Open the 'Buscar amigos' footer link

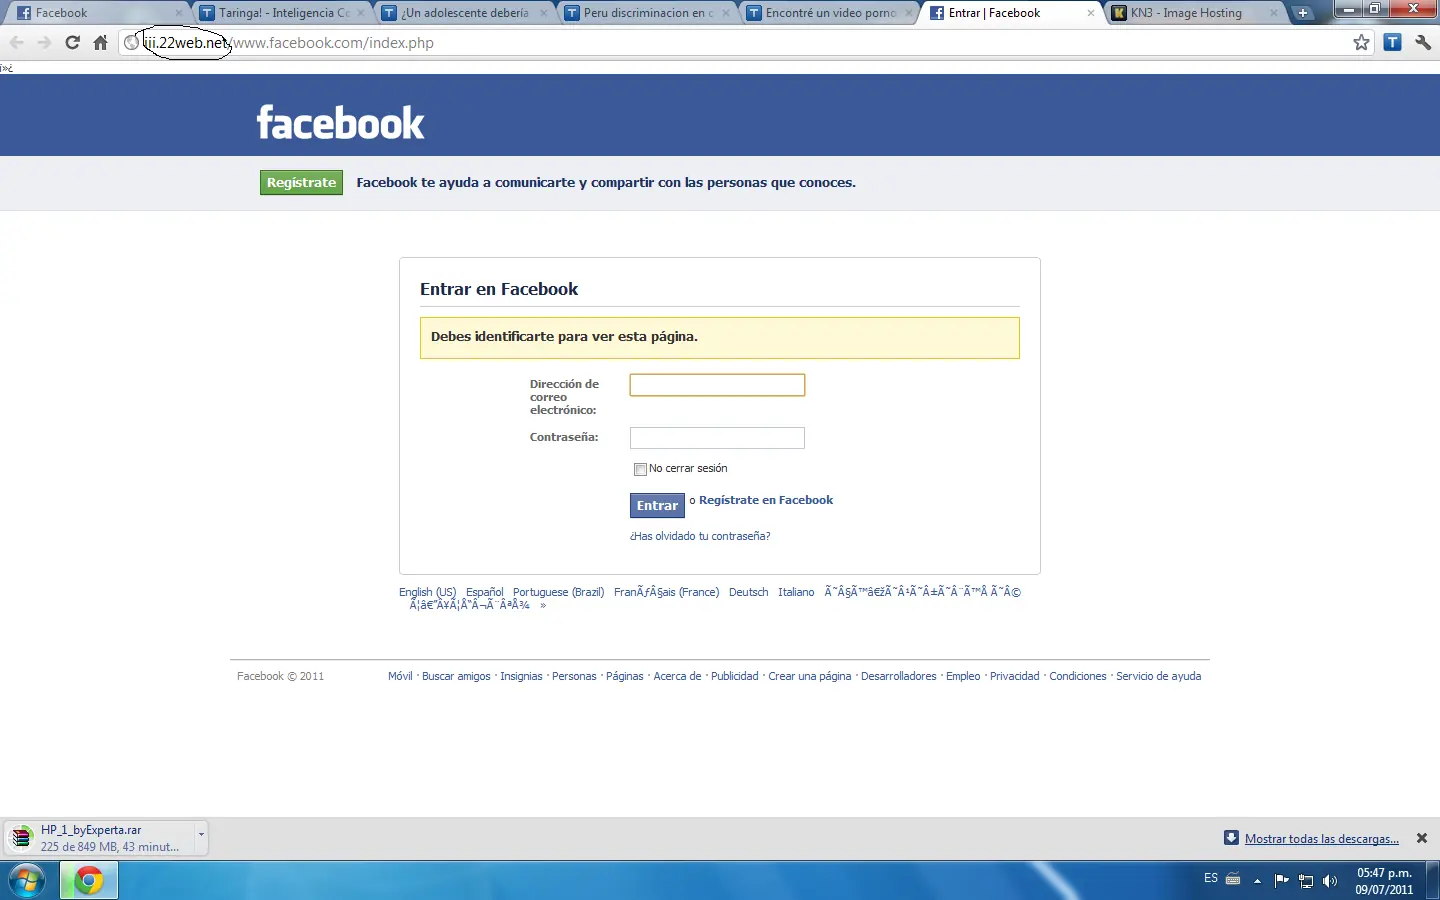click(456, 676)
